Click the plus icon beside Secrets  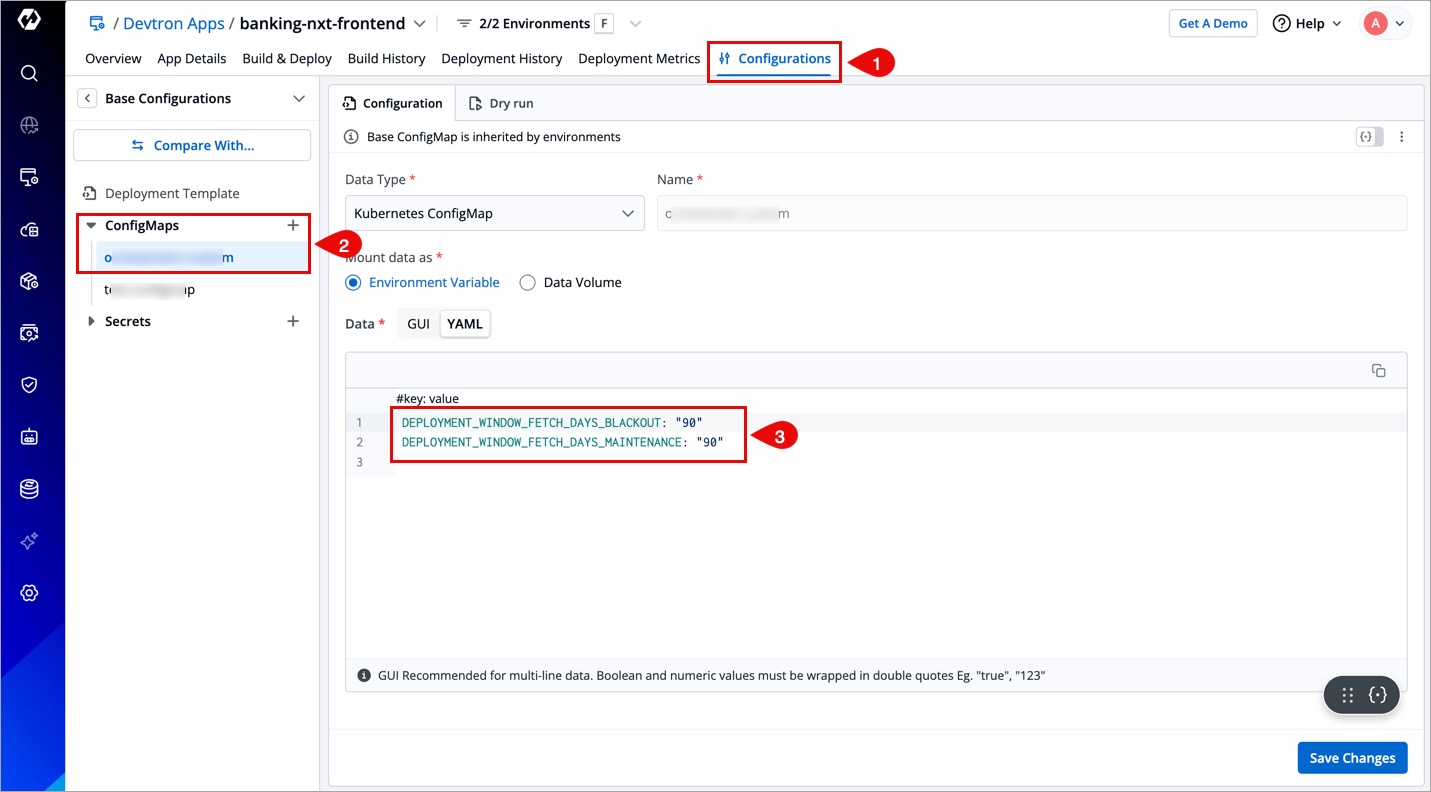click(293, 321)
